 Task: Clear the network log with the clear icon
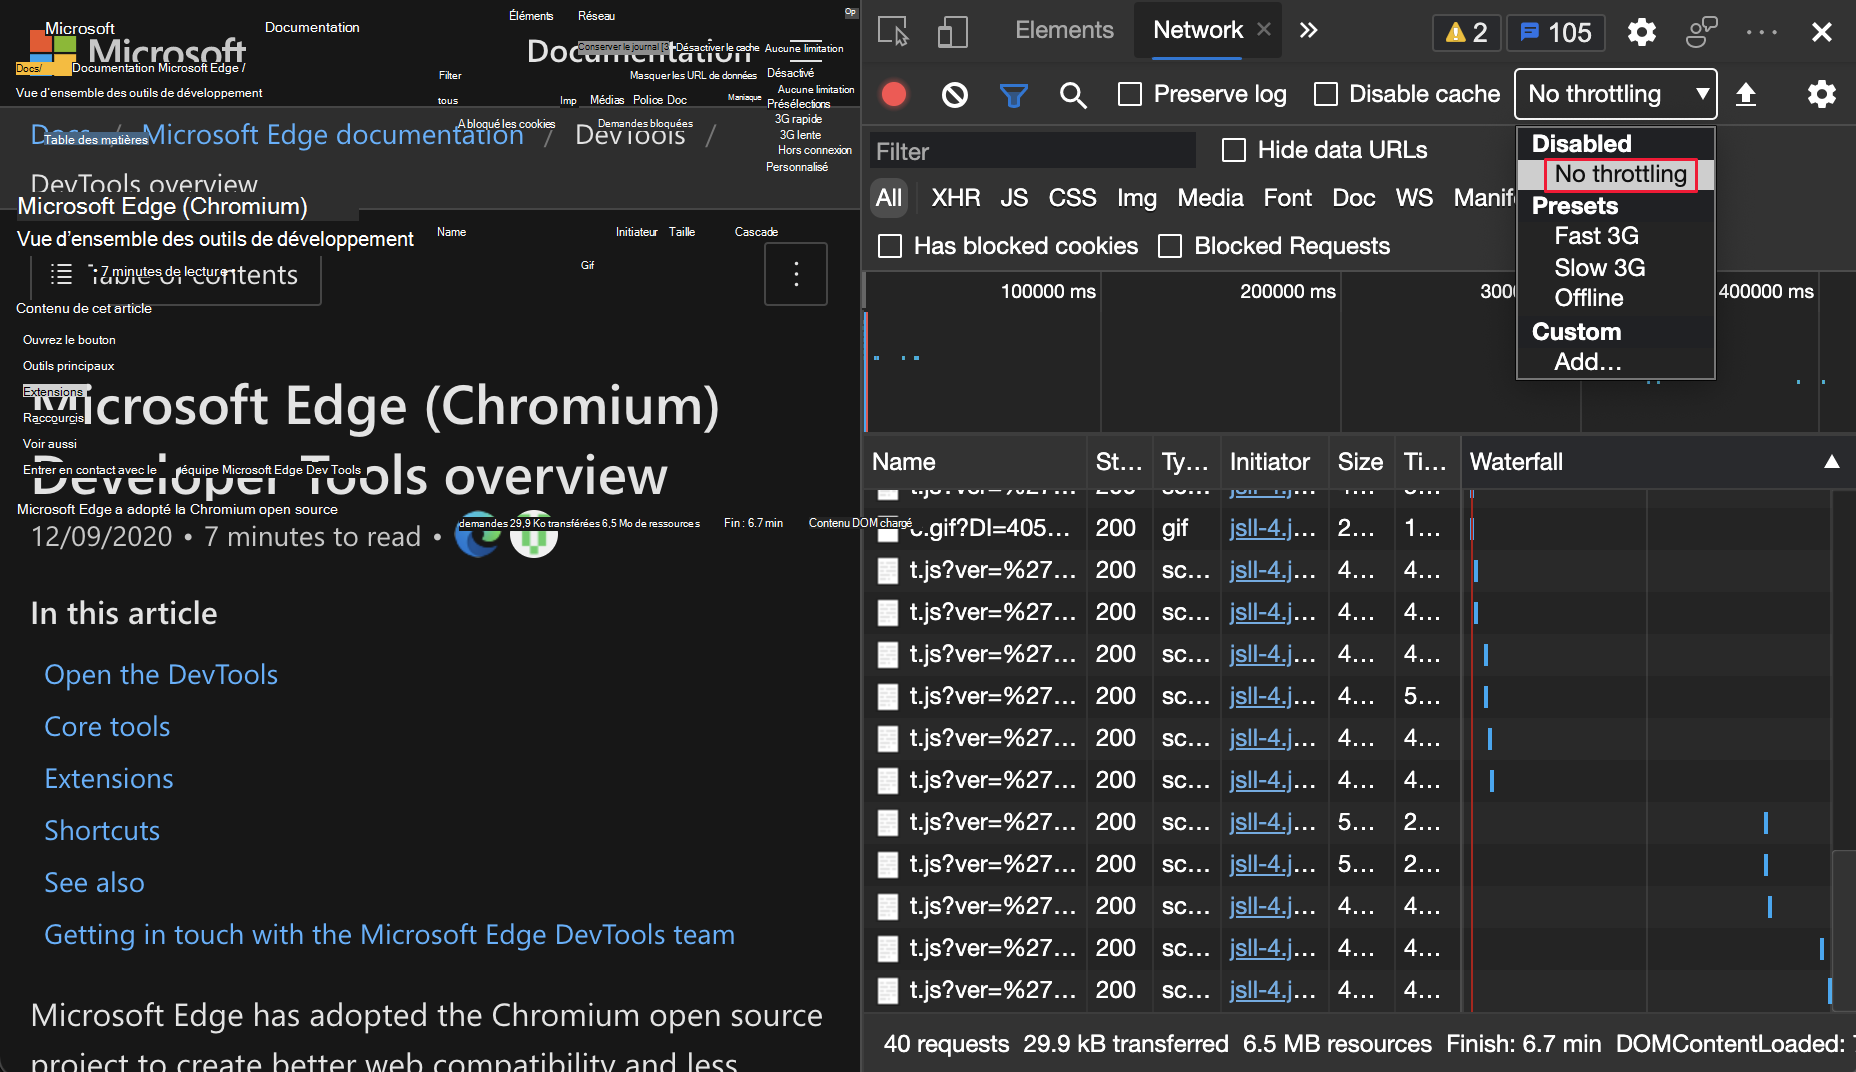coord(954,94)
